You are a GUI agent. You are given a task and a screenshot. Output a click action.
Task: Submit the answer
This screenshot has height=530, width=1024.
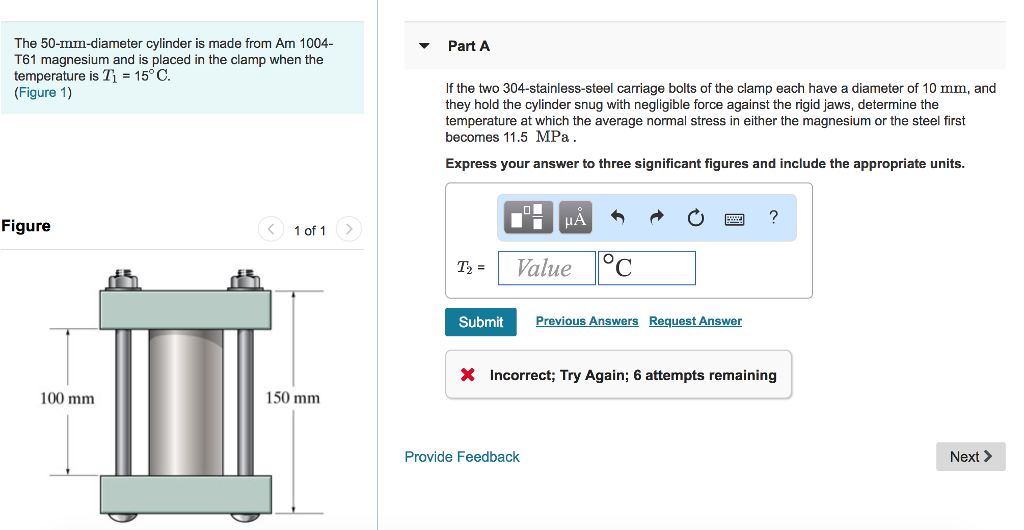481,322
